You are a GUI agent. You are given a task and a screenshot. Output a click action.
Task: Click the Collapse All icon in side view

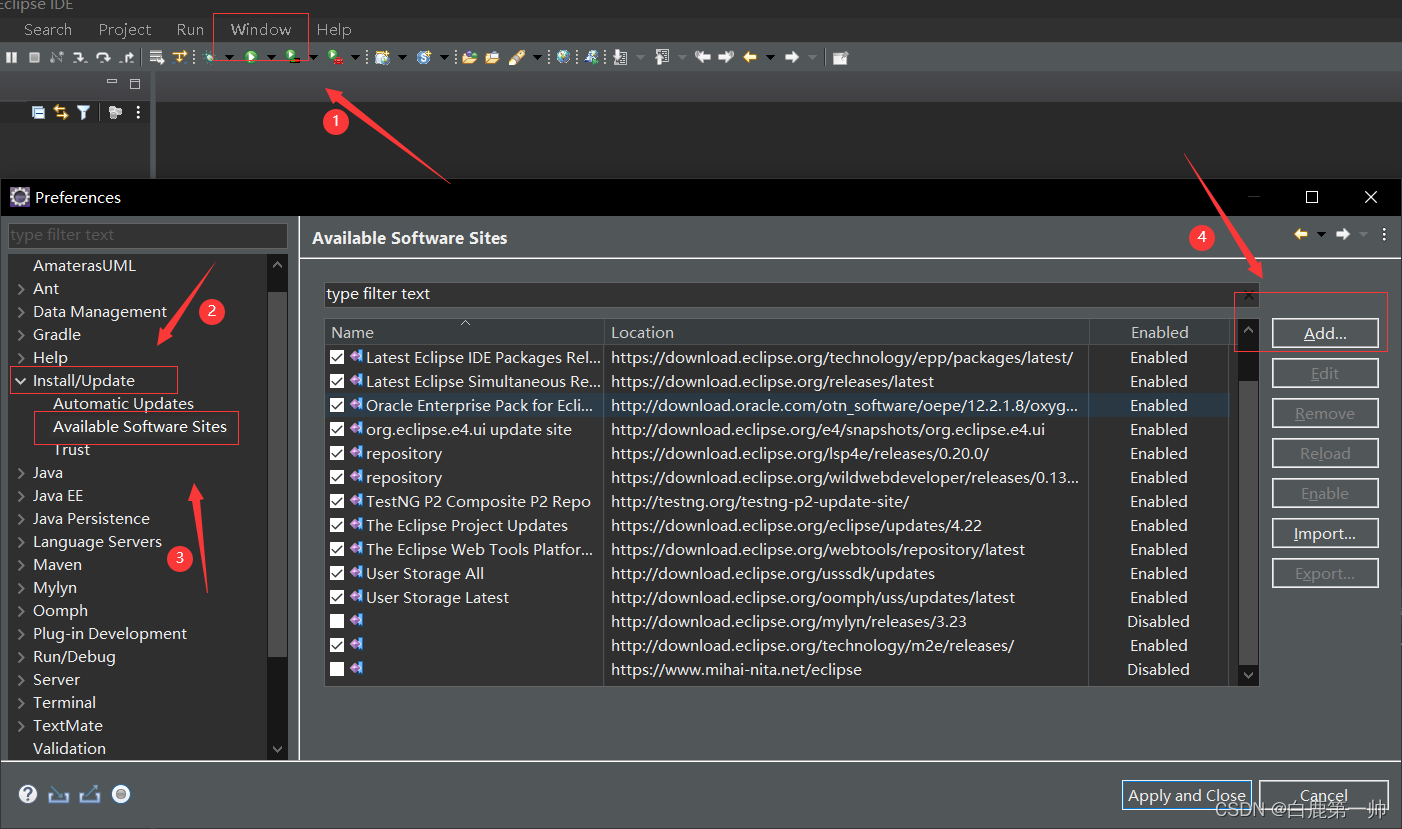pyautogui.click(x=38, y=113)
